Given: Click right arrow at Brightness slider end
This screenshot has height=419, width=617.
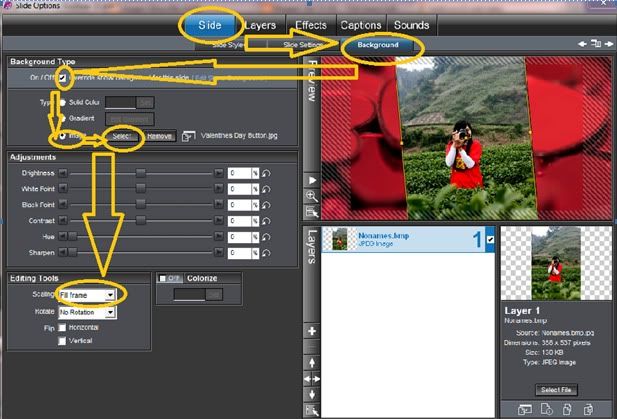Looking at the screenshot, I should [x=219, y=173].
